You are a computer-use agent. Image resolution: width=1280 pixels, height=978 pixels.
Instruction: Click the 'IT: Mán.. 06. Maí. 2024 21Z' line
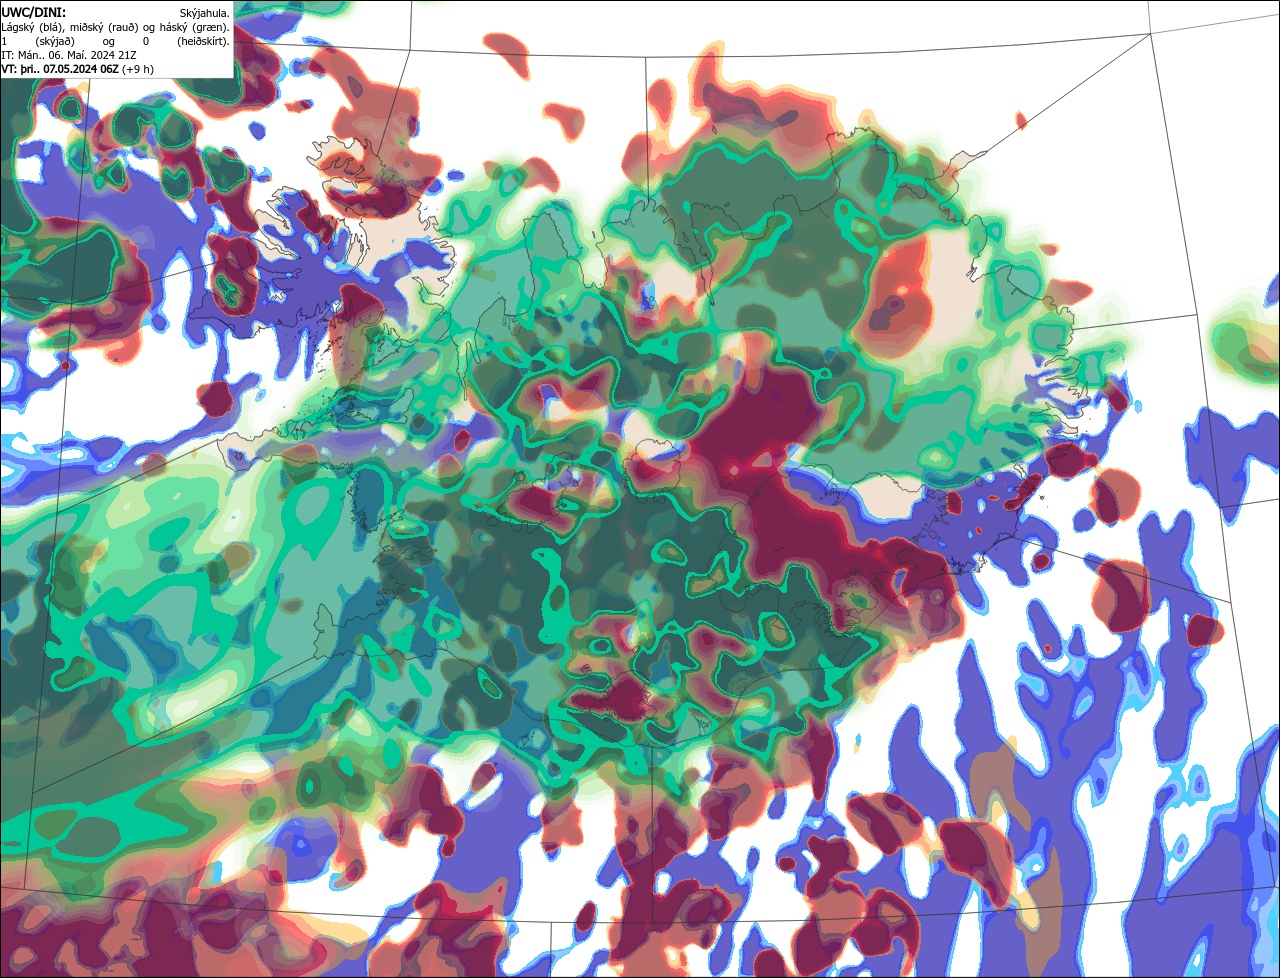69,55
